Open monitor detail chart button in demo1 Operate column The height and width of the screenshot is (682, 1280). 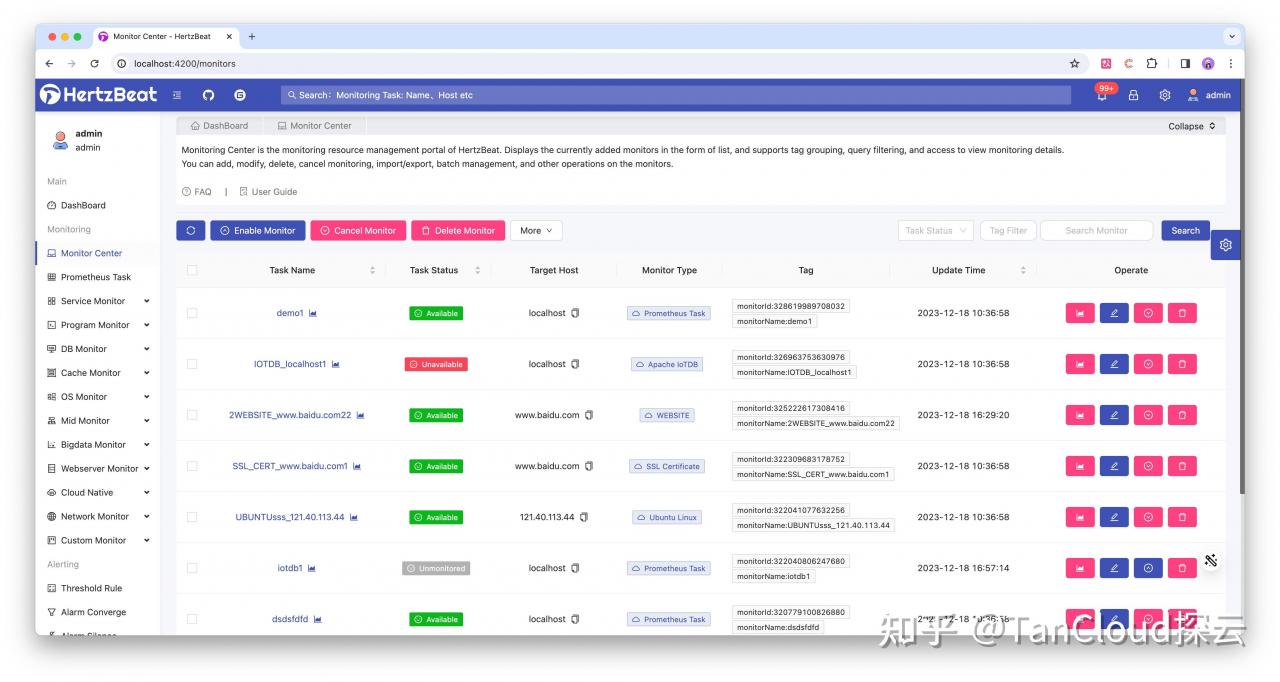[1080, 313]
